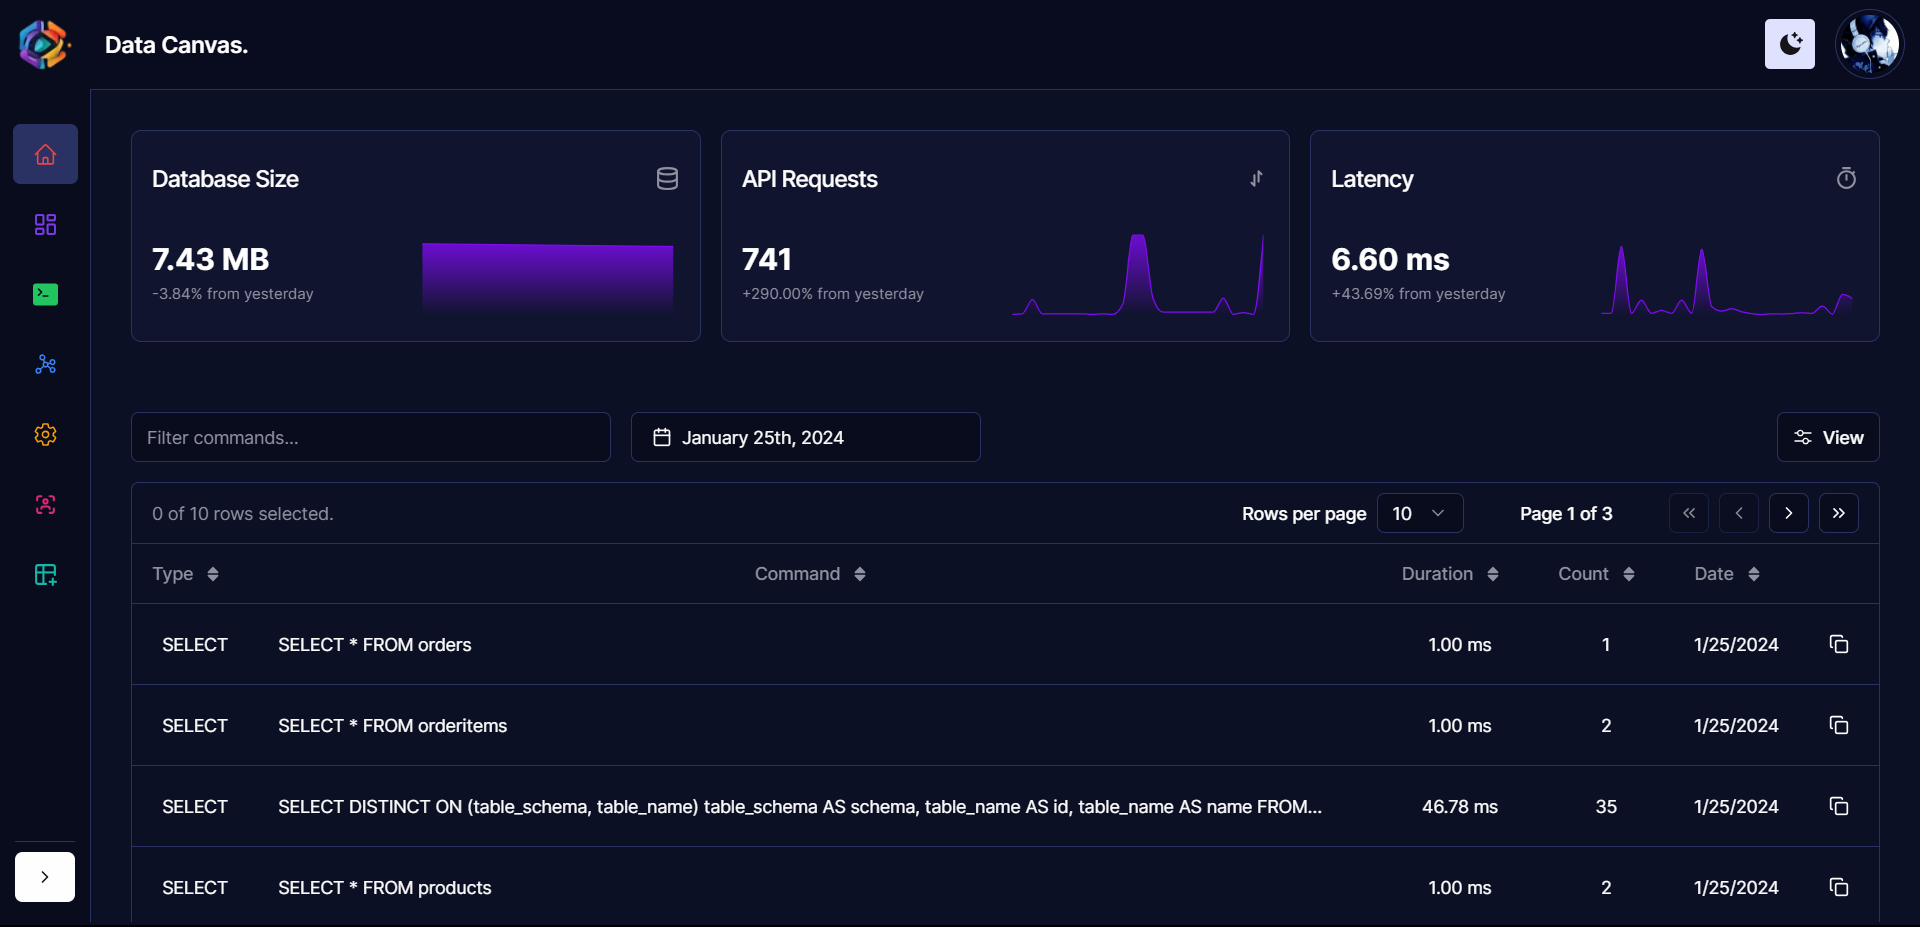Click the '0 of 10 rows selected.' text
This screenshot has height=927, width=1920.
(x=243, y=514)
